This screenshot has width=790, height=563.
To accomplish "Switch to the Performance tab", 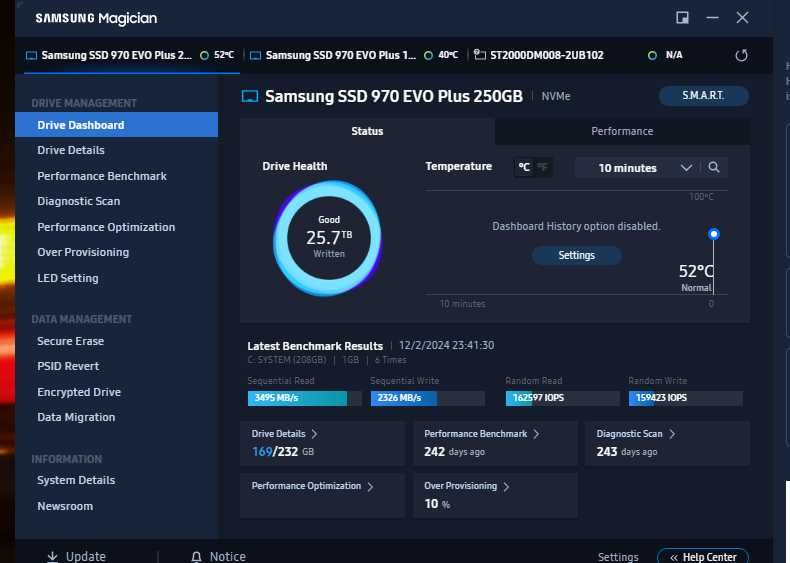I will pos(622,131).
